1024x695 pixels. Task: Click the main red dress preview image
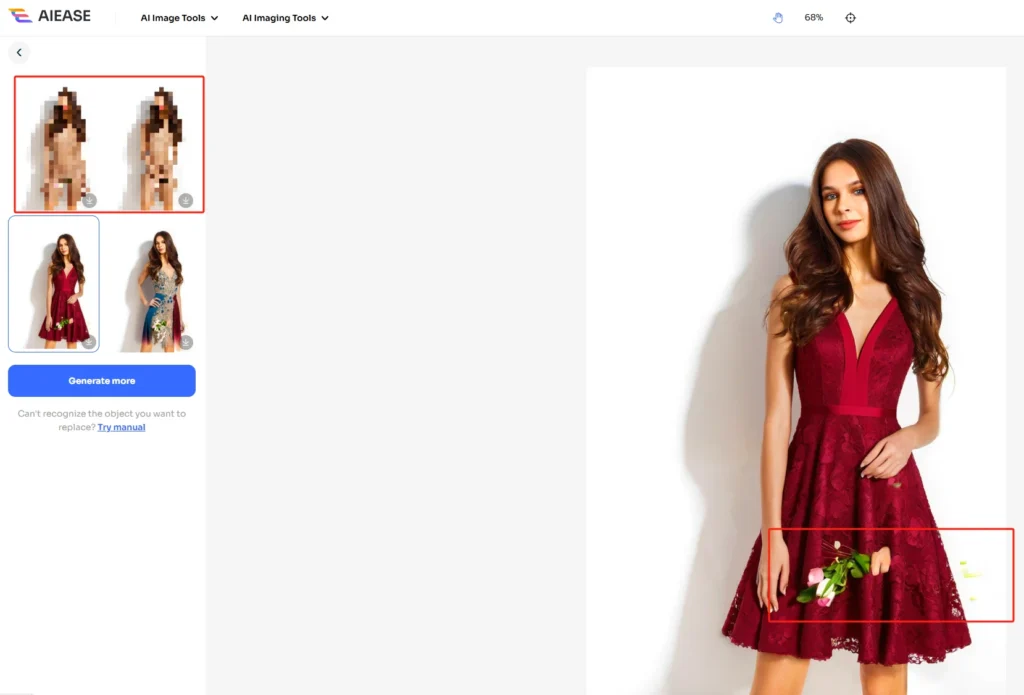[796, 381]
